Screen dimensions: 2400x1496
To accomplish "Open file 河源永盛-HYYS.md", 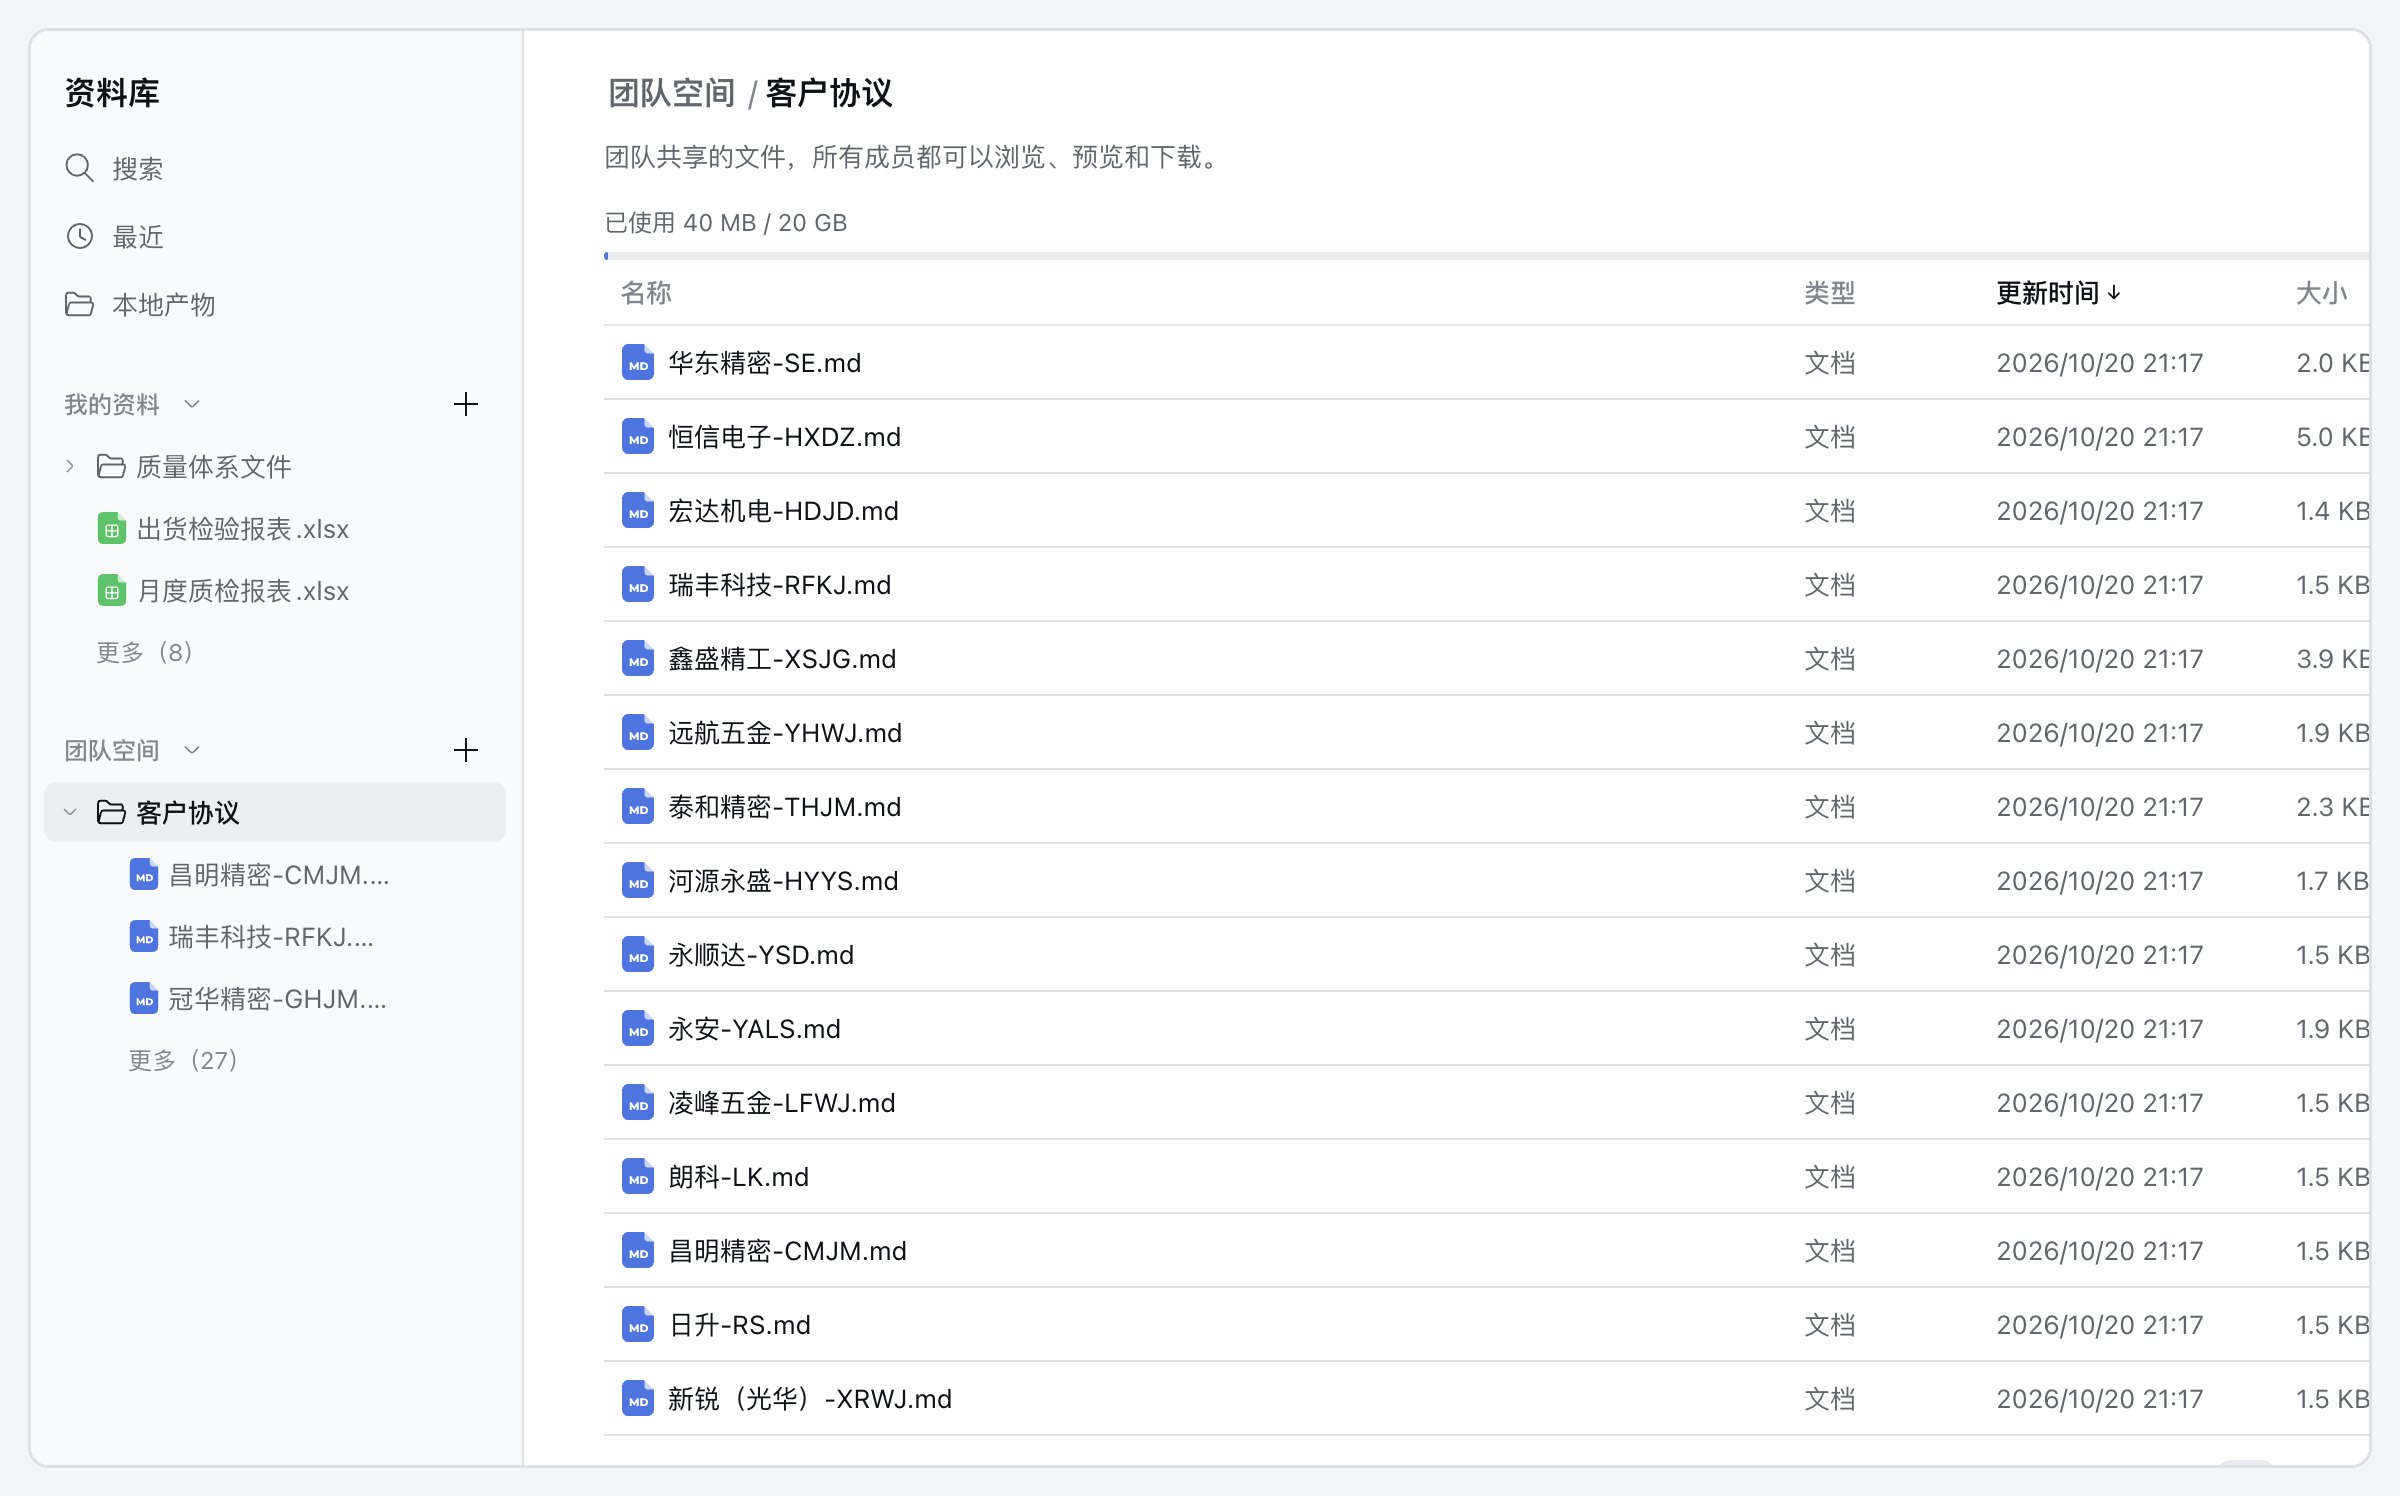I will click(1486, 880).
